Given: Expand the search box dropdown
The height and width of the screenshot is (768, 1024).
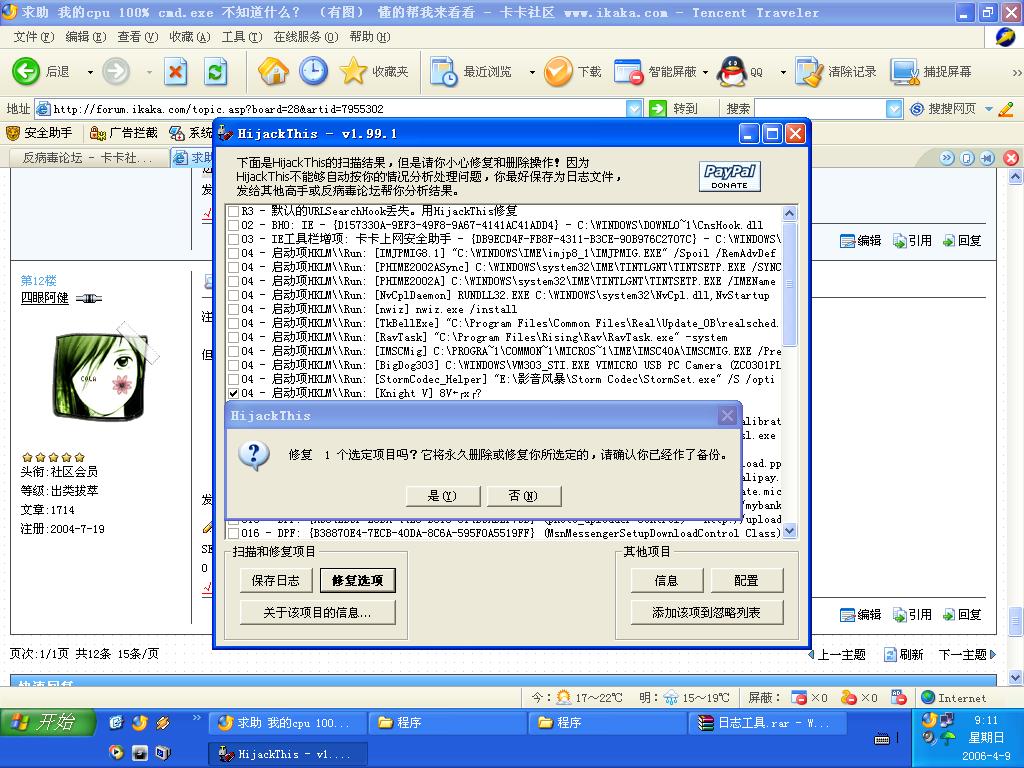Looking at the screenshot, I should [894, 108].
